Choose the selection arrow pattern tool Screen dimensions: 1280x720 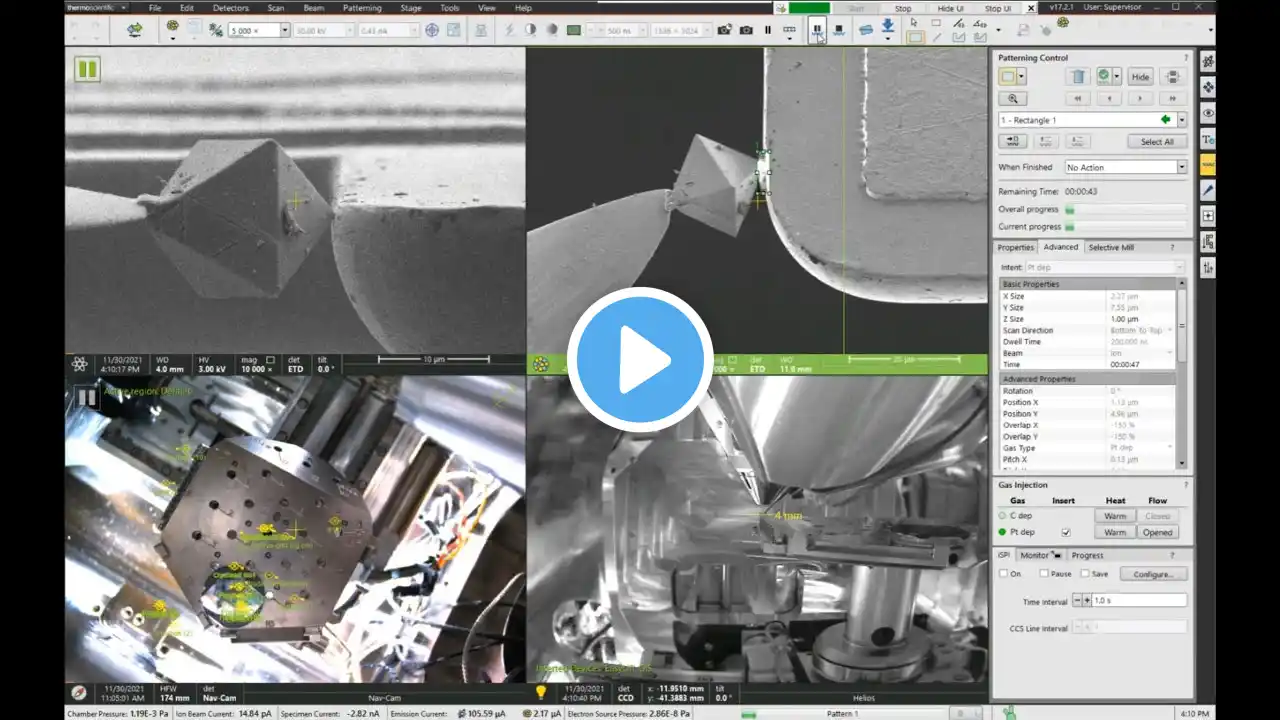(914, 22)
